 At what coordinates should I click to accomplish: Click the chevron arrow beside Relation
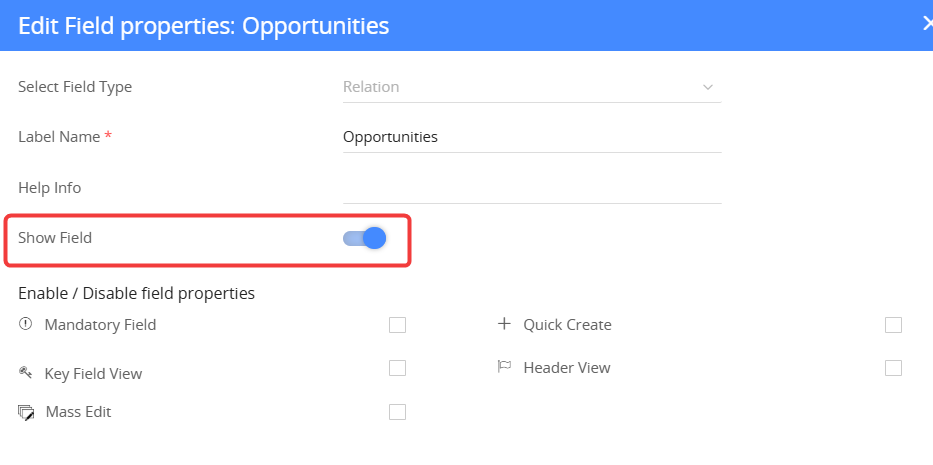click(708, 87)
